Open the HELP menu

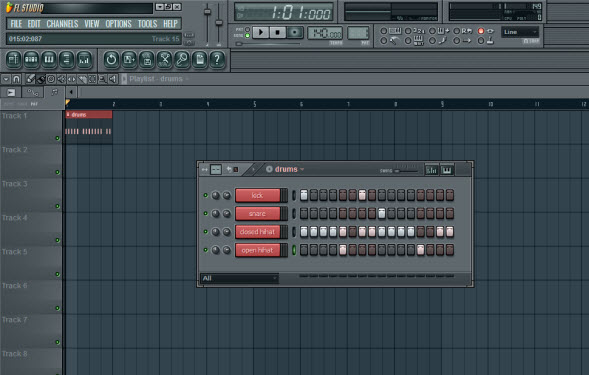(x=170, y=24)
